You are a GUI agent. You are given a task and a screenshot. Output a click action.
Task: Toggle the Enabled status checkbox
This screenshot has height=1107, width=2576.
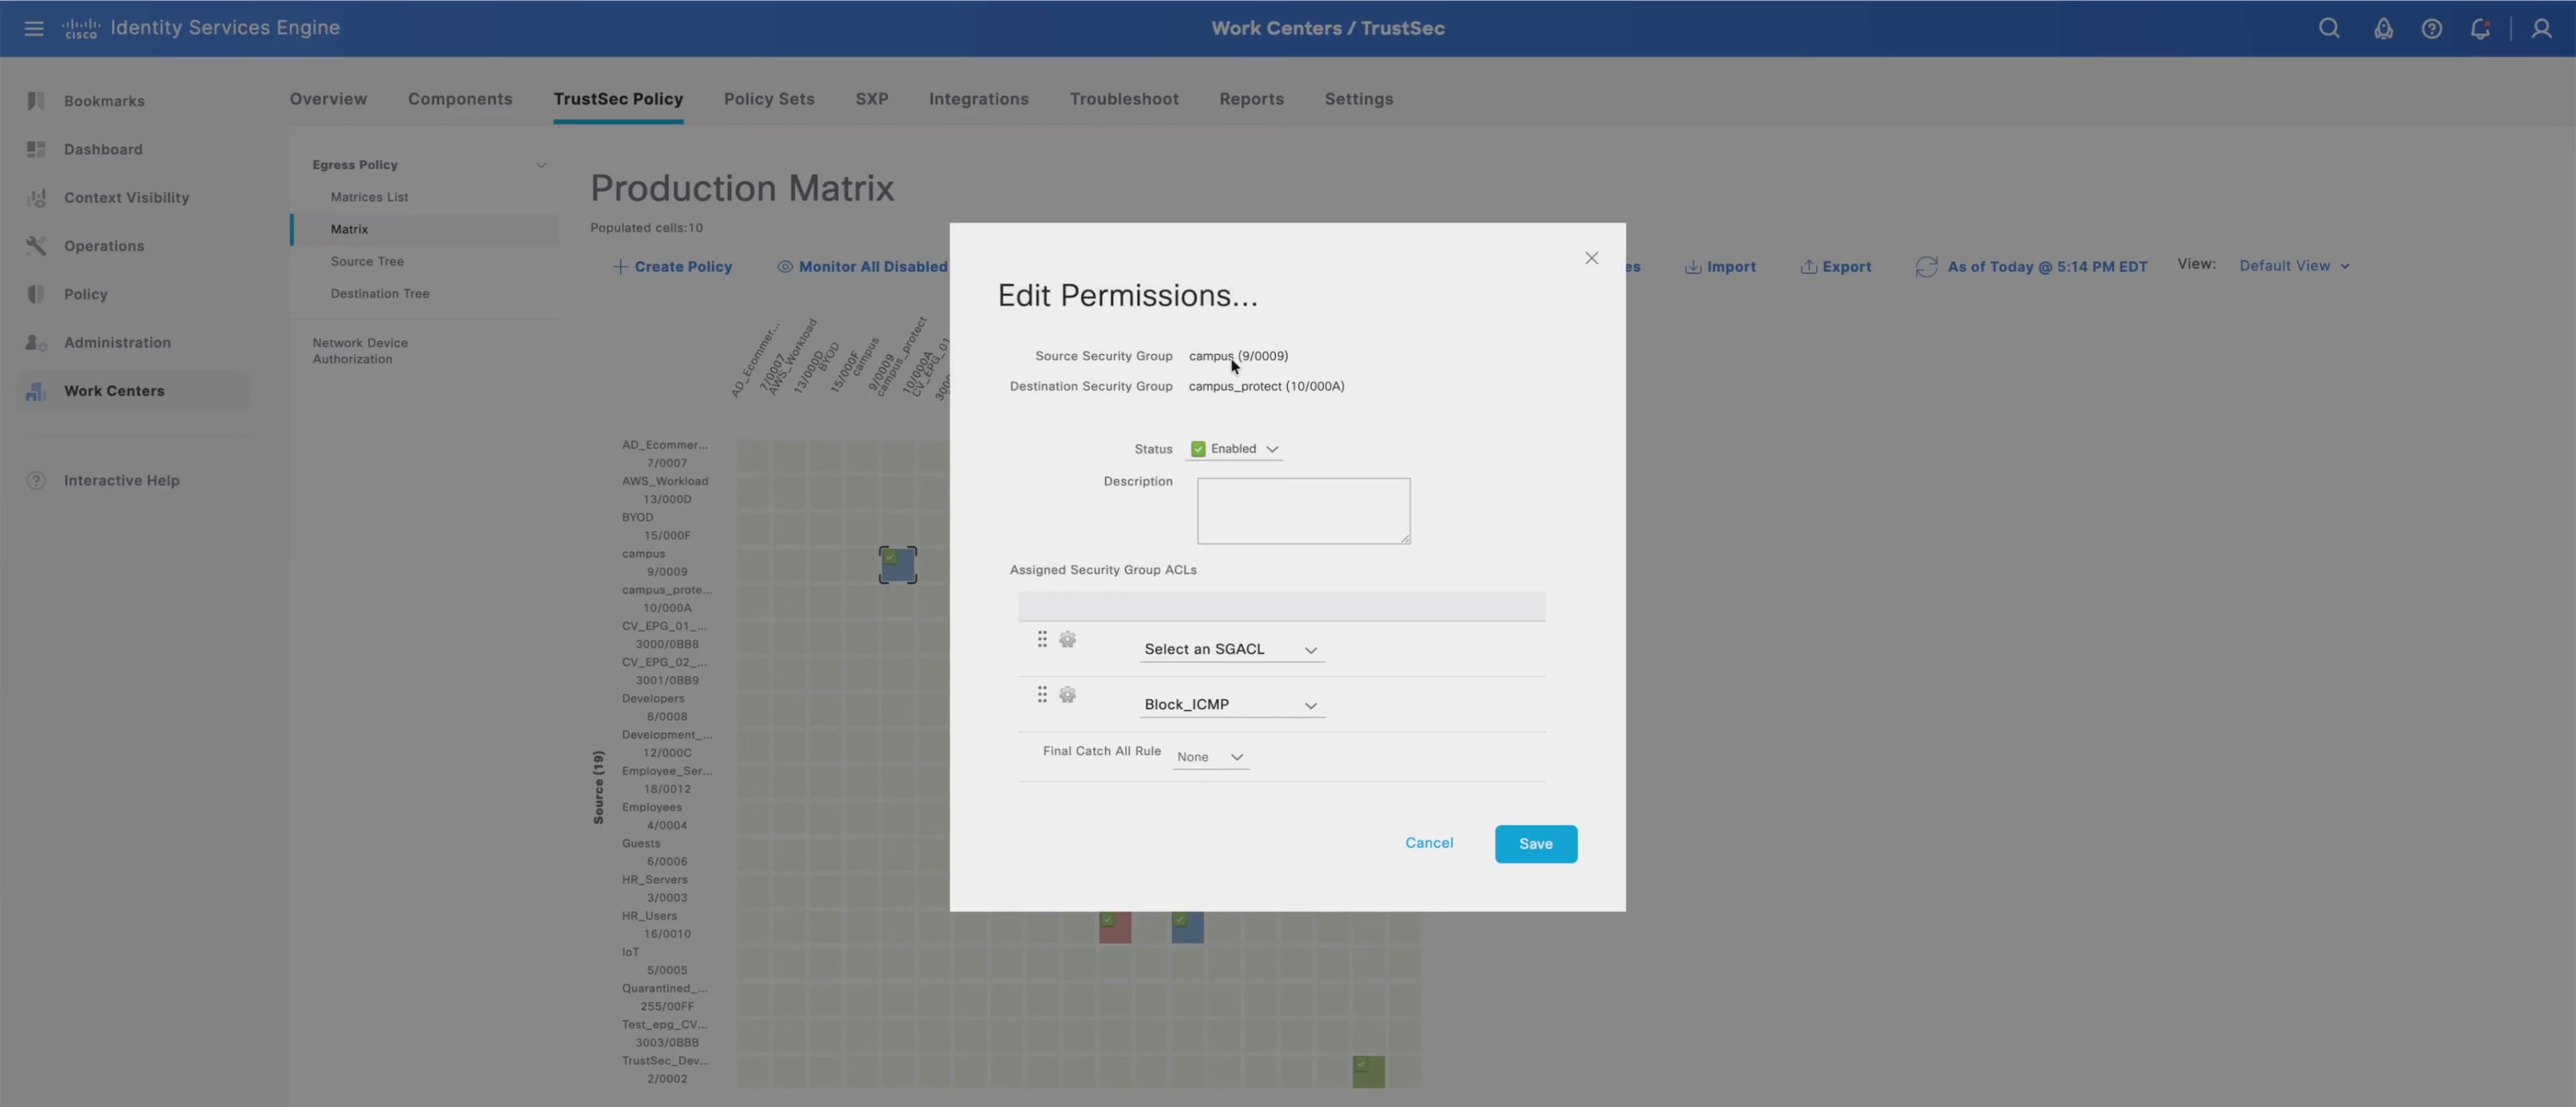click(1198, 449)
